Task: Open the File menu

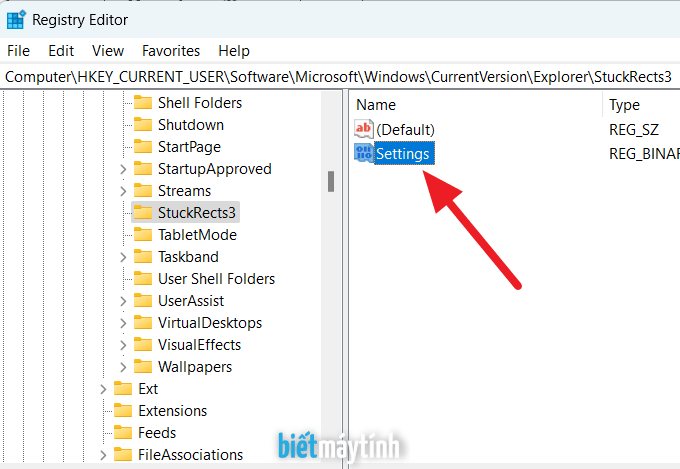Action: (x=18, y=51)
